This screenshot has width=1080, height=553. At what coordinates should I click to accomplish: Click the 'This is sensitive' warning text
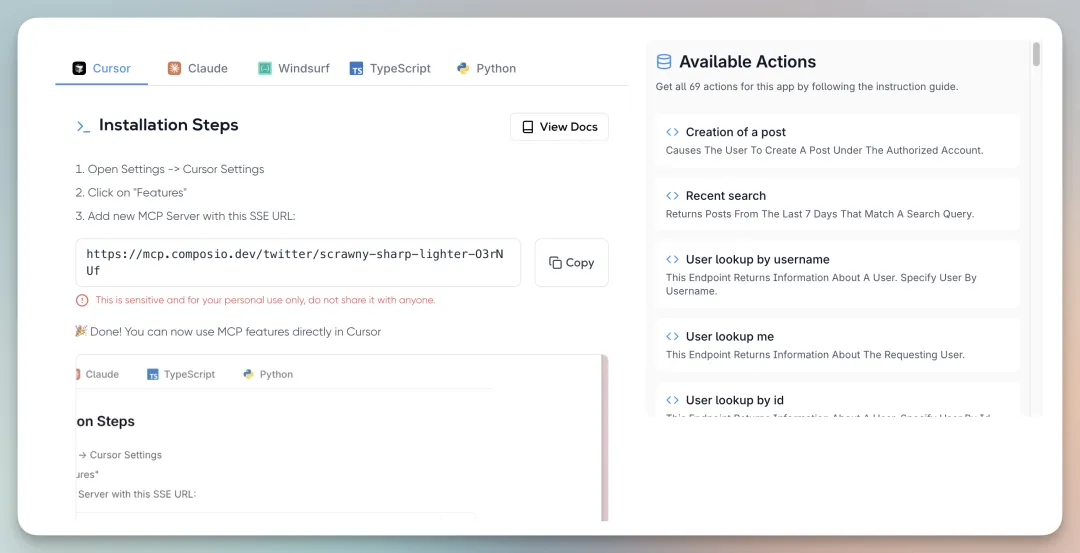pos(265,300)
